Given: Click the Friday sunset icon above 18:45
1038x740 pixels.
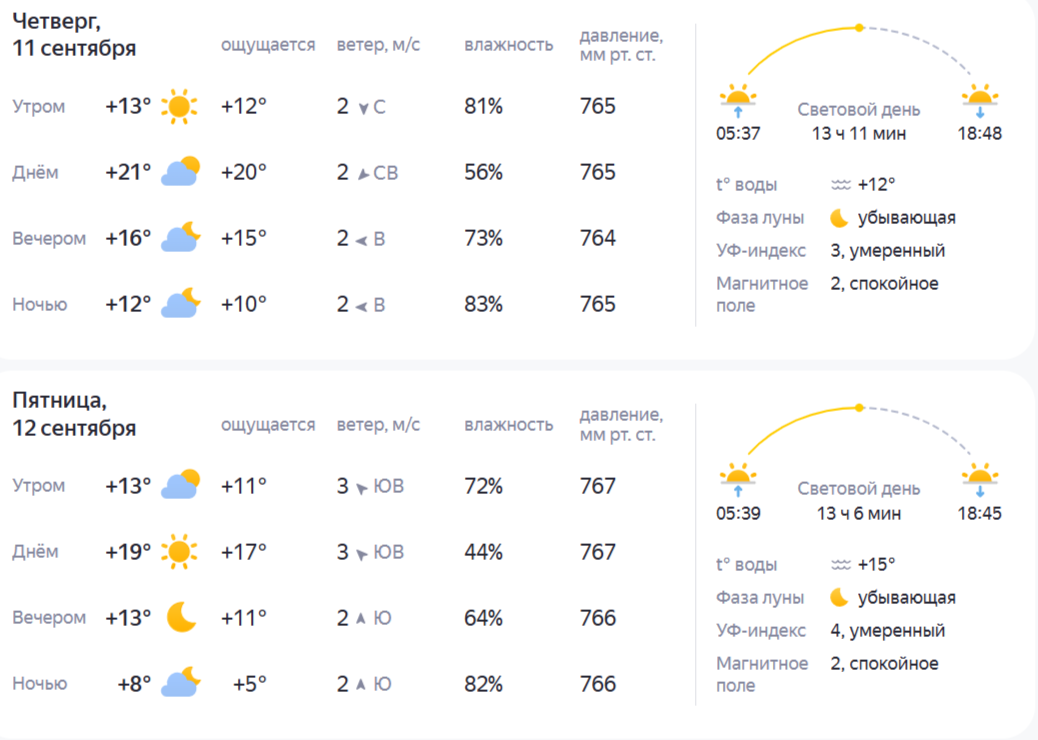Looking at the screenshot, I should pos(980,480).
